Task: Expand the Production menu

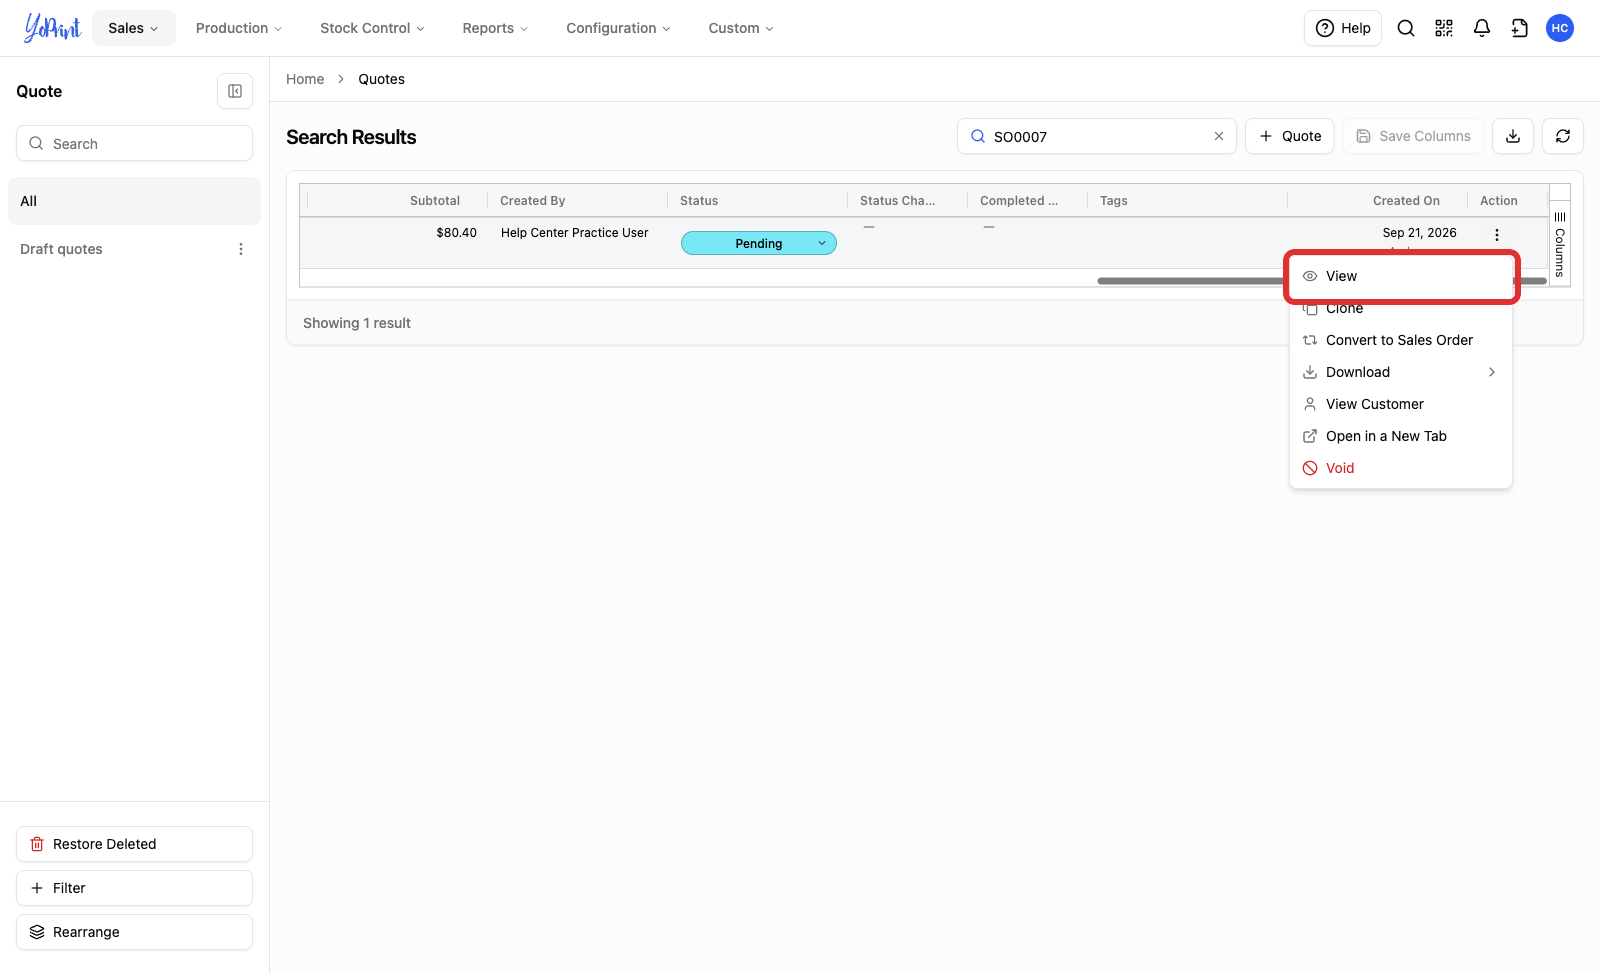Action: tap(239, 28)
